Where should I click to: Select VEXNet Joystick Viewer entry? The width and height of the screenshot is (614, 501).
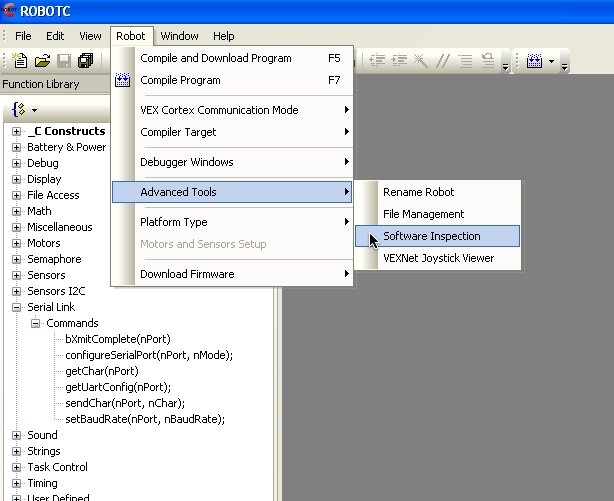tap(437, 258)
